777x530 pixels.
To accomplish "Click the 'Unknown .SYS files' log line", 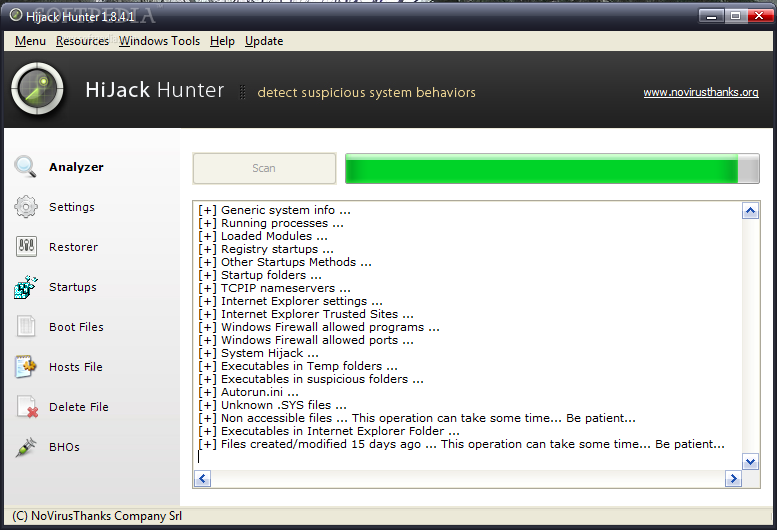I will [x=272, y=405].
